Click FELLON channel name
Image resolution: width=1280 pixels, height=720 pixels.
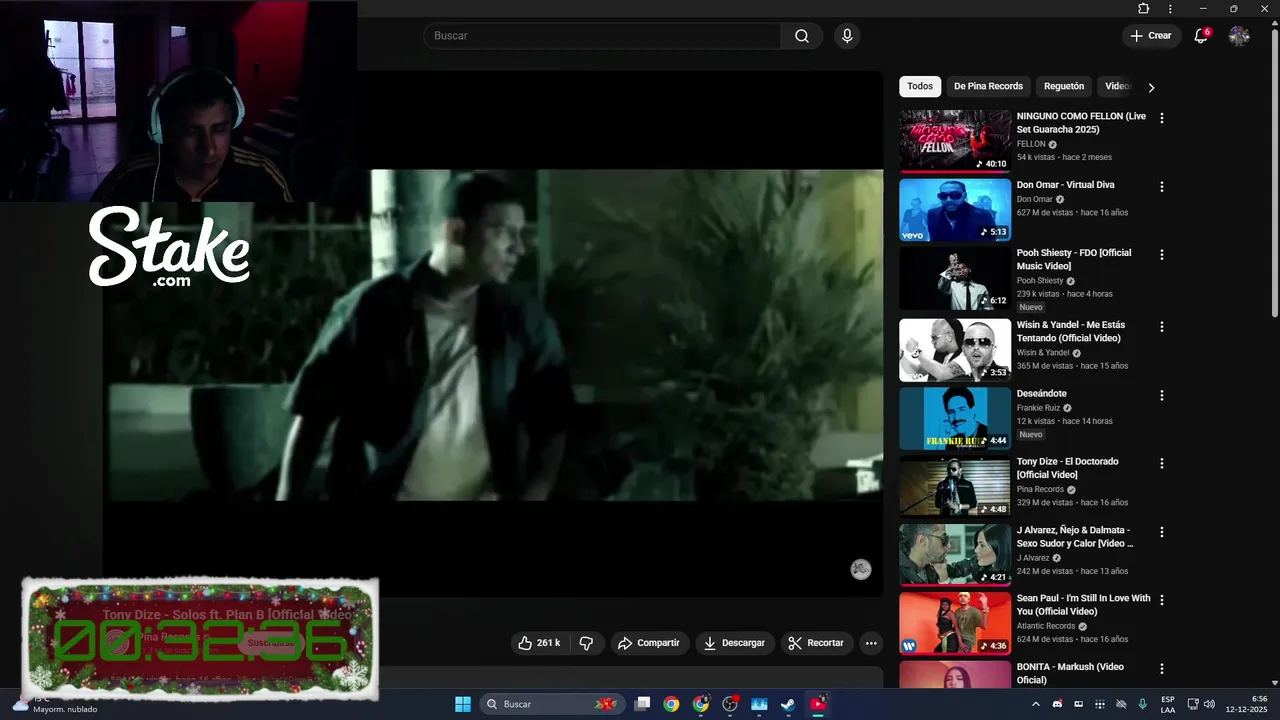coord(1031,144)
